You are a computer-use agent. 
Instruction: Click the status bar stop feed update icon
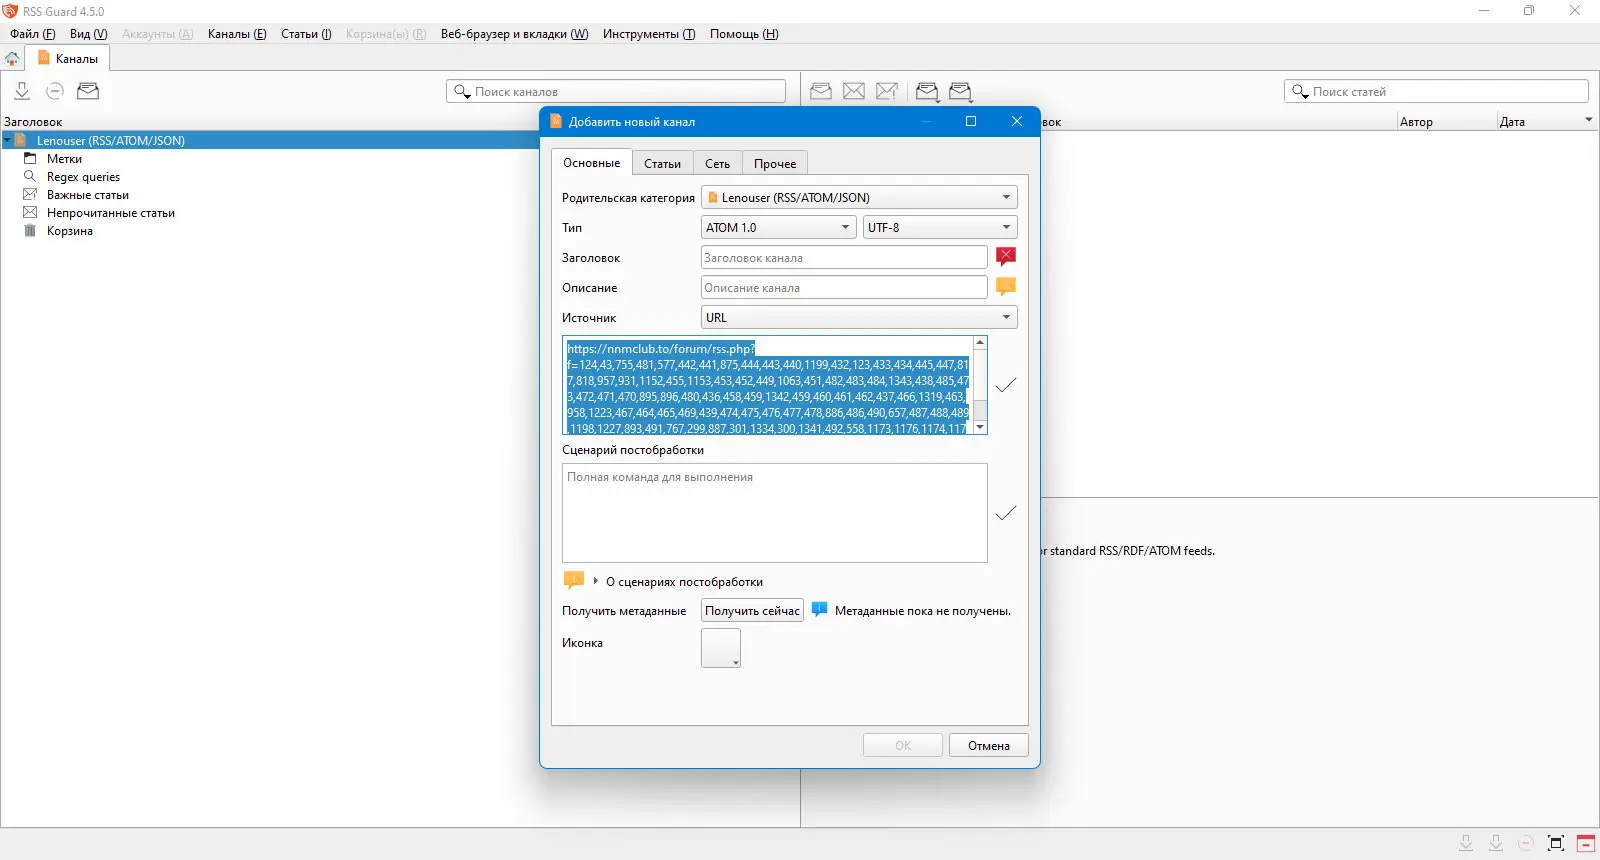[1526, 843]
